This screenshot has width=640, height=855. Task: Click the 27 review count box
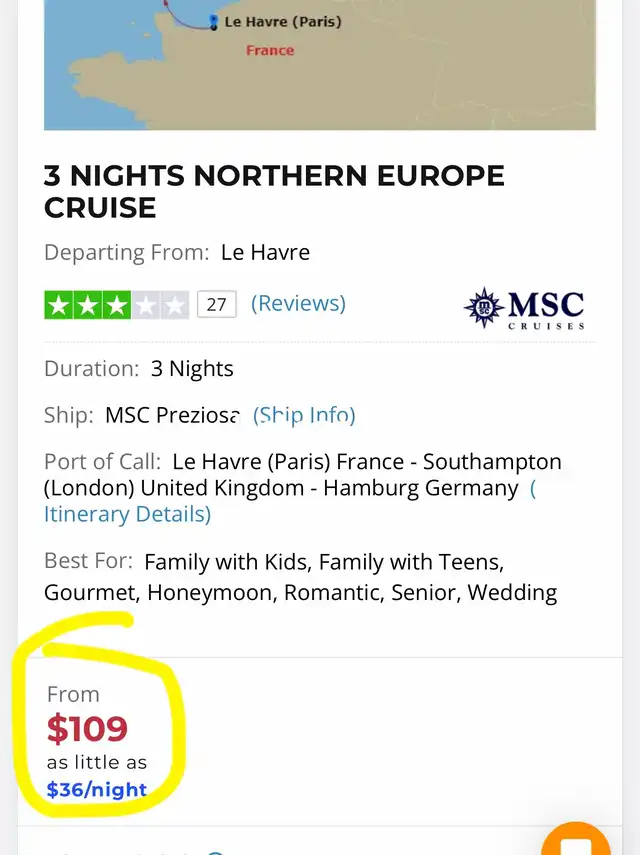click(216, 305)
